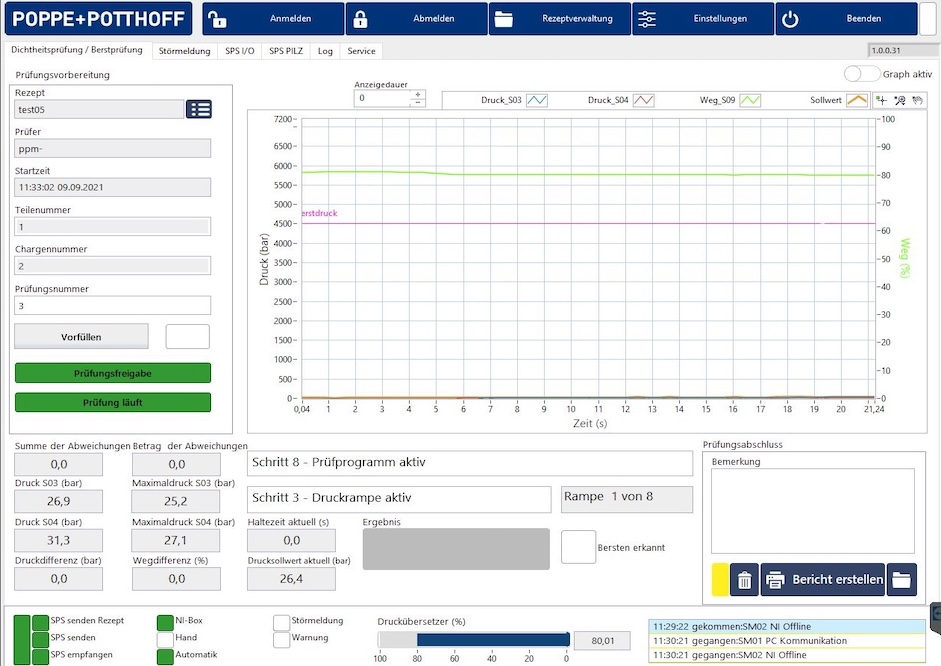This screenshot has width=941, height=666.
Task: Click the Bemerkung text field
Action: pyautogui.click(x=812, y=511)
